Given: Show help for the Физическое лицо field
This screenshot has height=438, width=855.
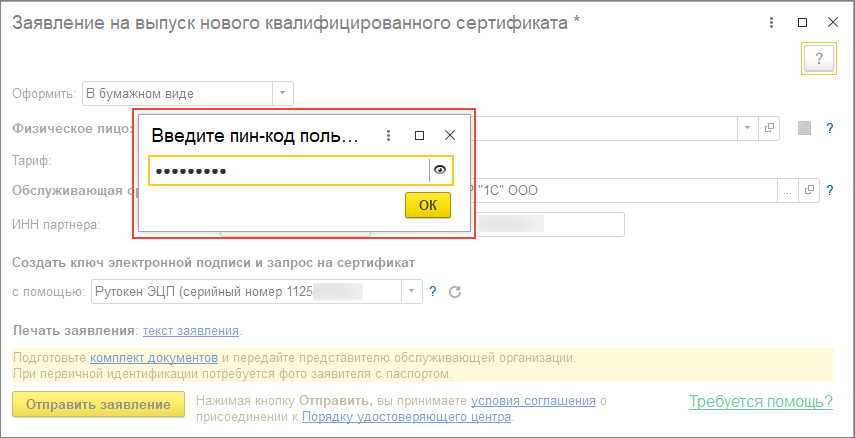Looking at the screenshot, I should [x=829, y=128].
